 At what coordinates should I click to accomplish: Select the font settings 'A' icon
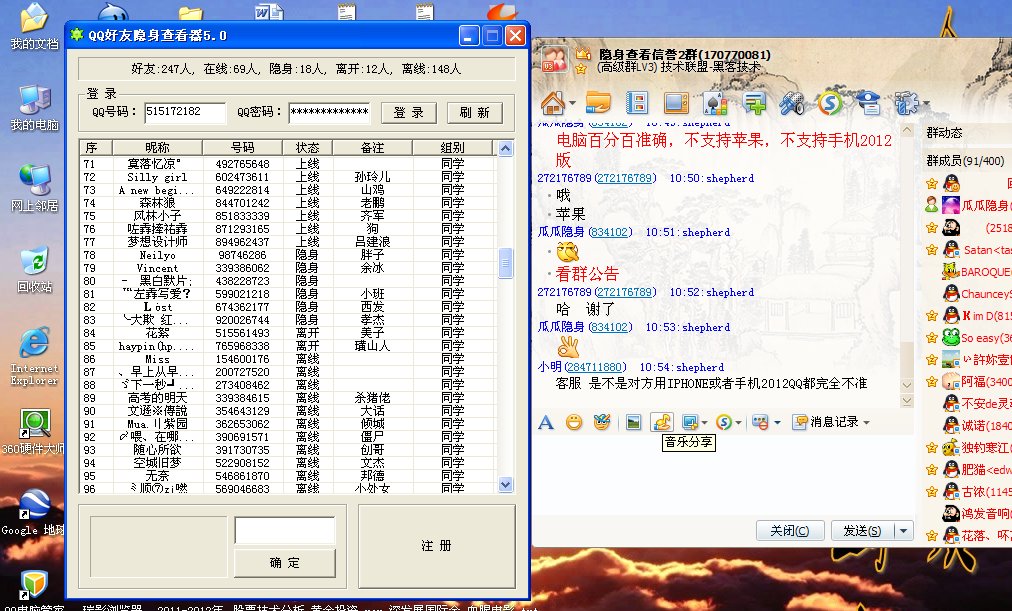pyautogui.click(x=544, y=422)
